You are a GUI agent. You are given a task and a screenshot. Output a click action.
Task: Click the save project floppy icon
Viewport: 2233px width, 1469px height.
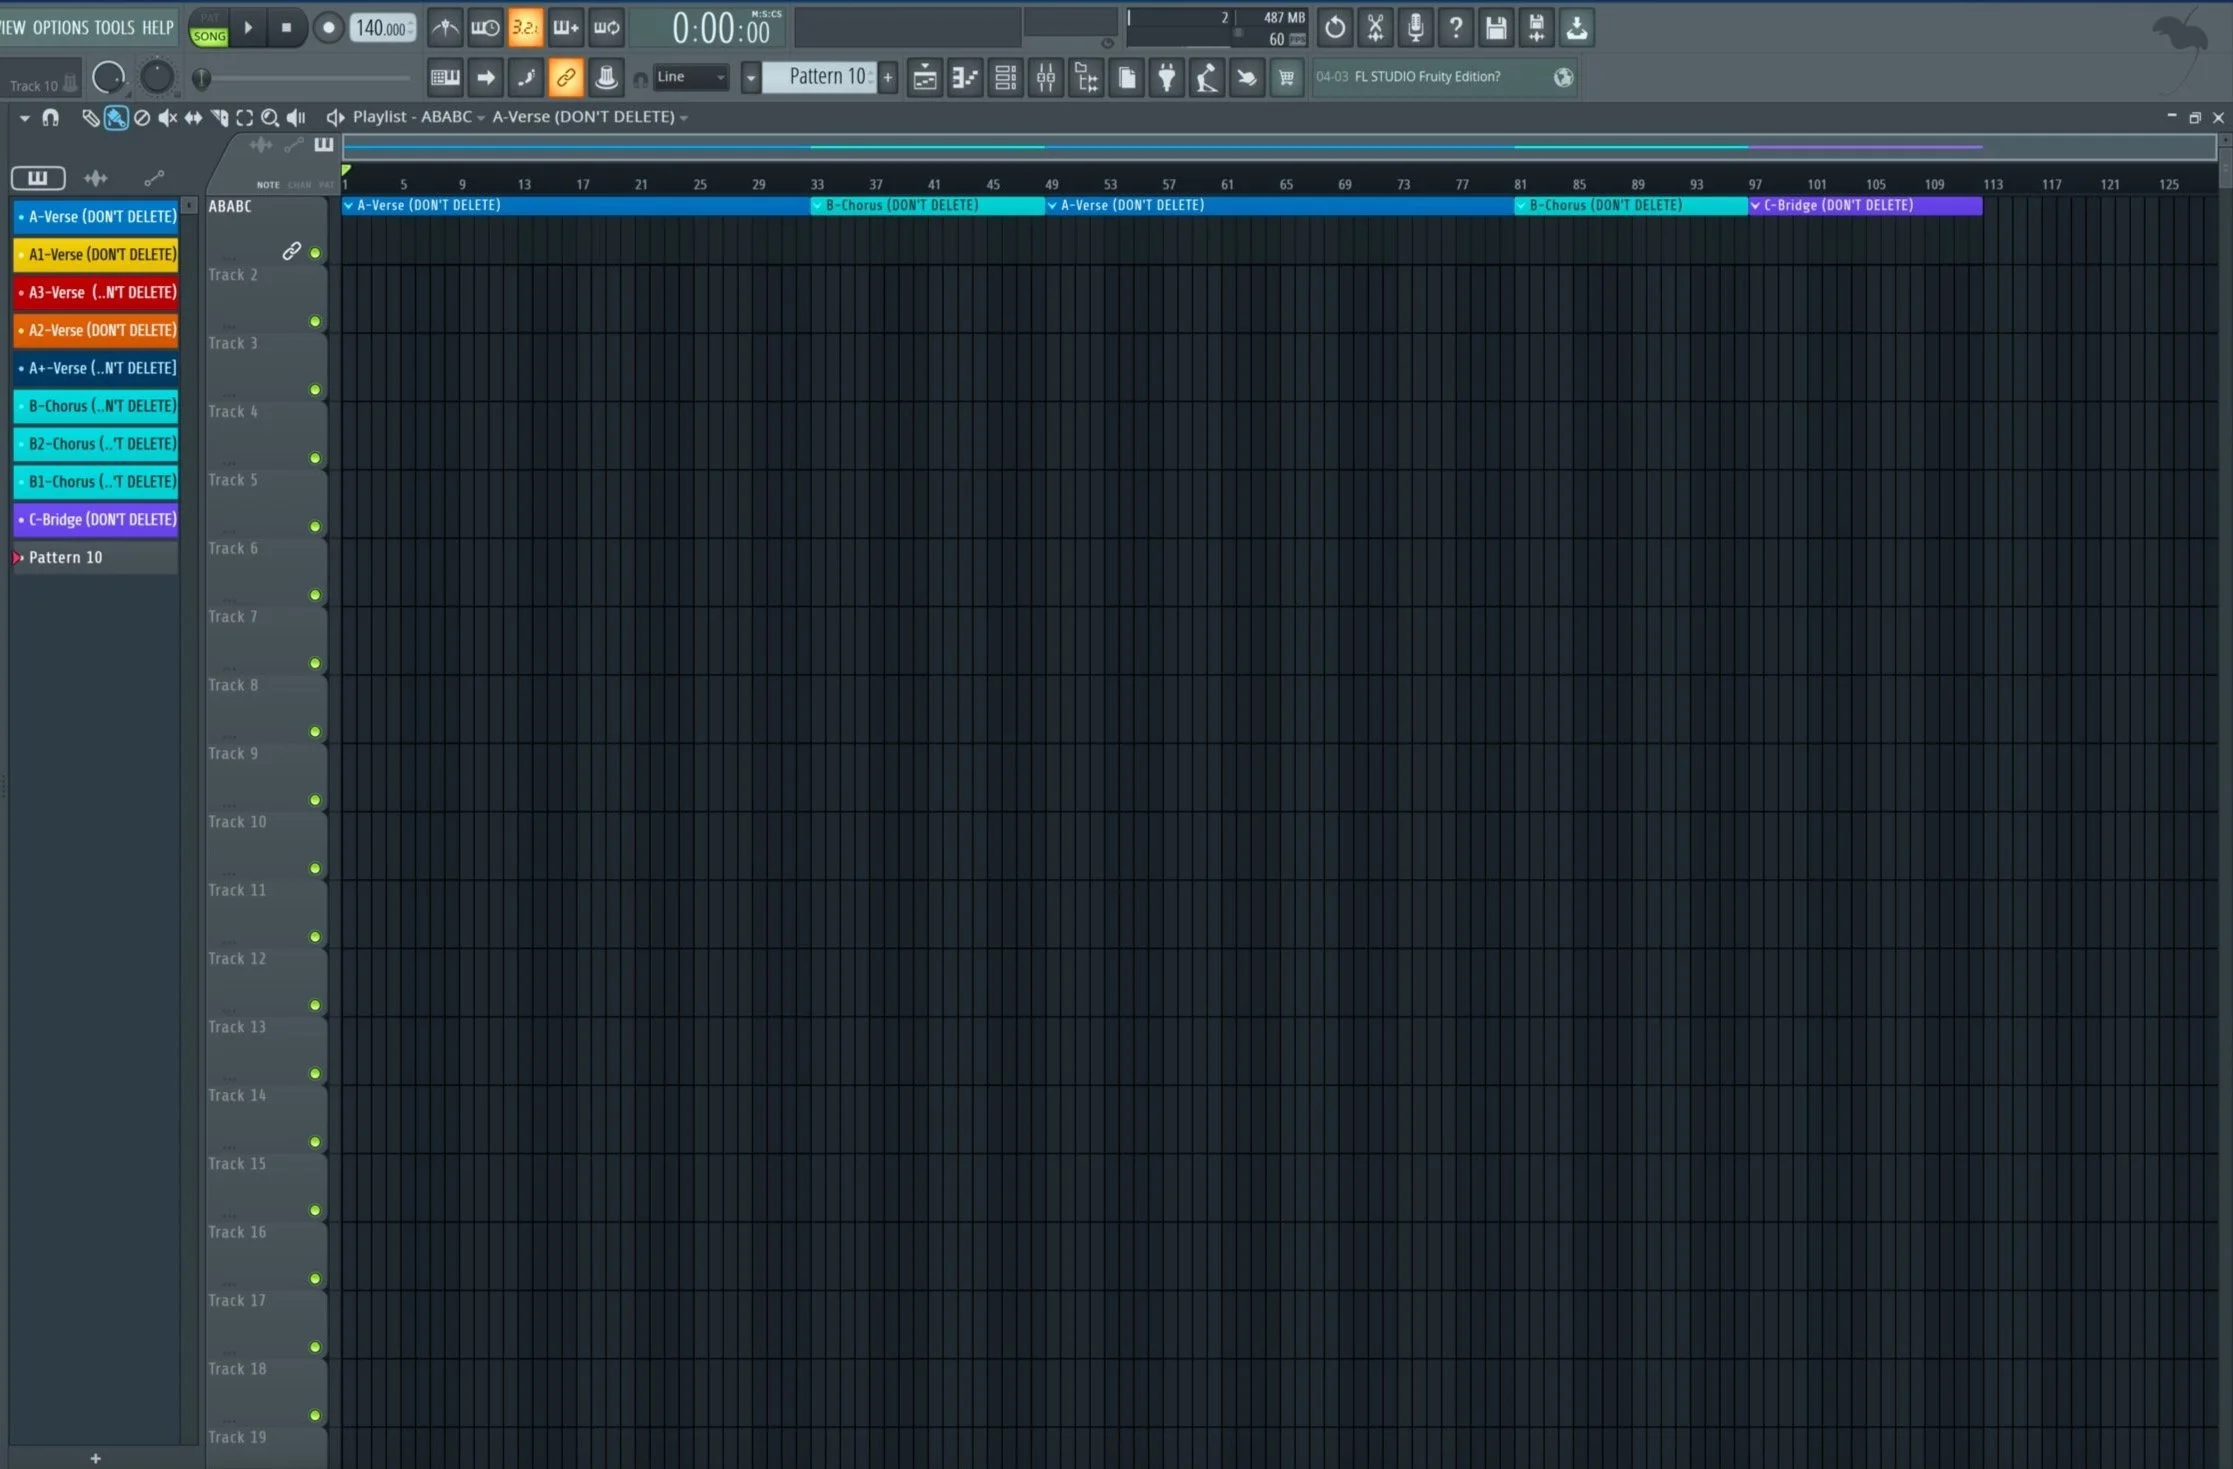pyautogui.click(x=1496, y=28)
